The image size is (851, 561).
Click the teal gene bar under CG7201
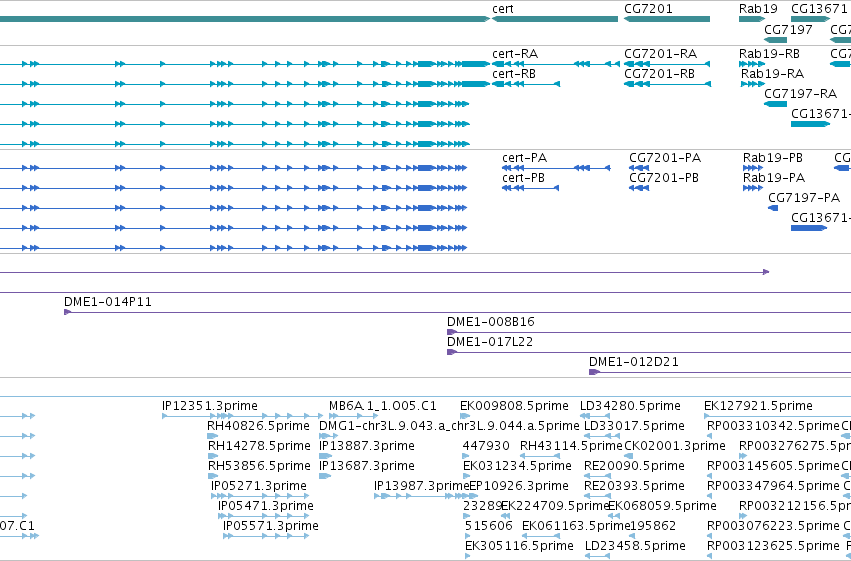(667, 19)
